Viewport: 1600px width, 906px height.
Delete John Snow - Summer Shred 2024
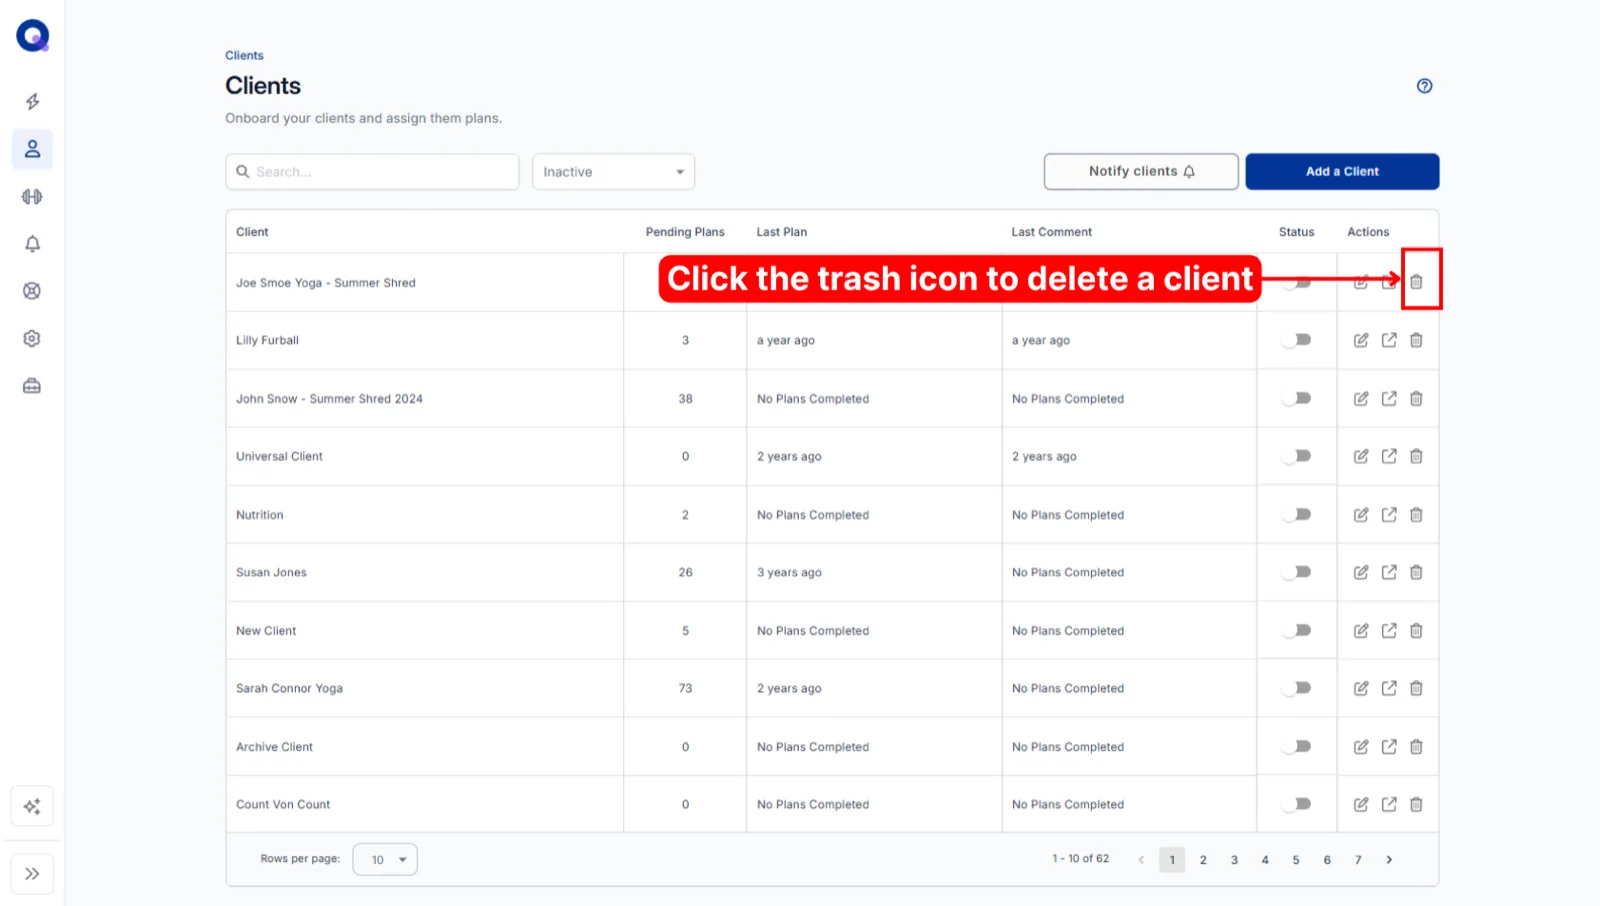click(1416, 398)
